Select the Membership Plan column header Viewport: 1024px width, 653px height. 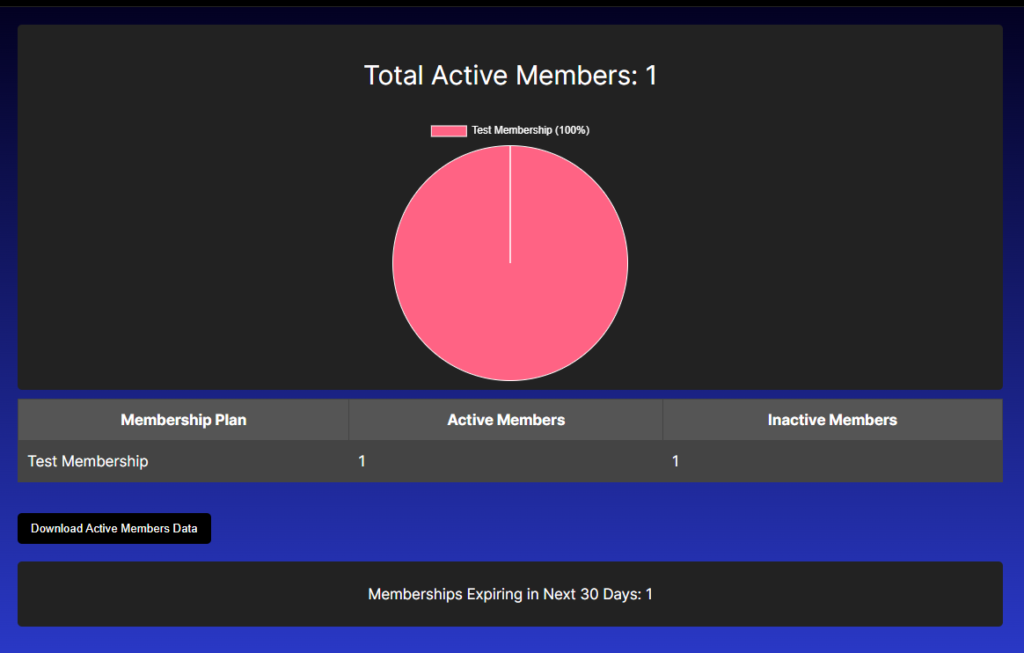[184, 420]
